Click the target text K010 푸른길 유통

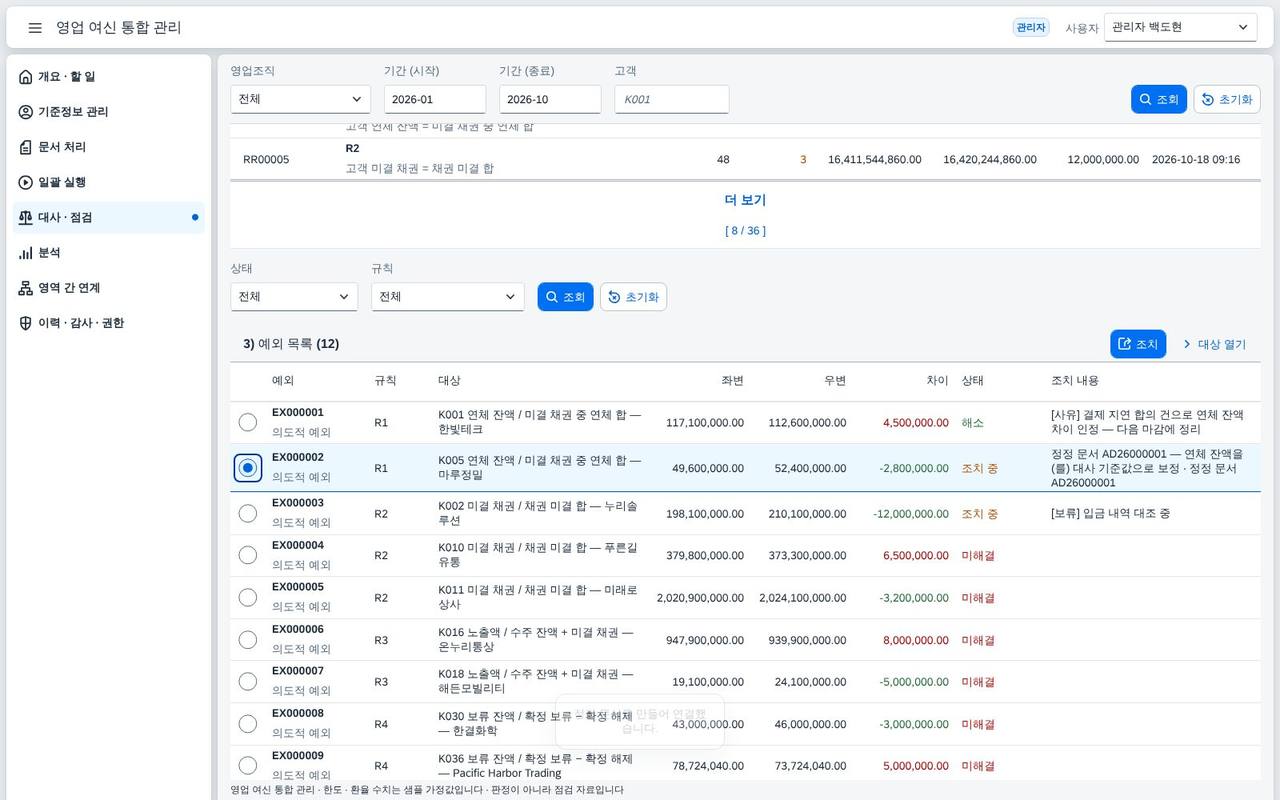coord(538,555)
